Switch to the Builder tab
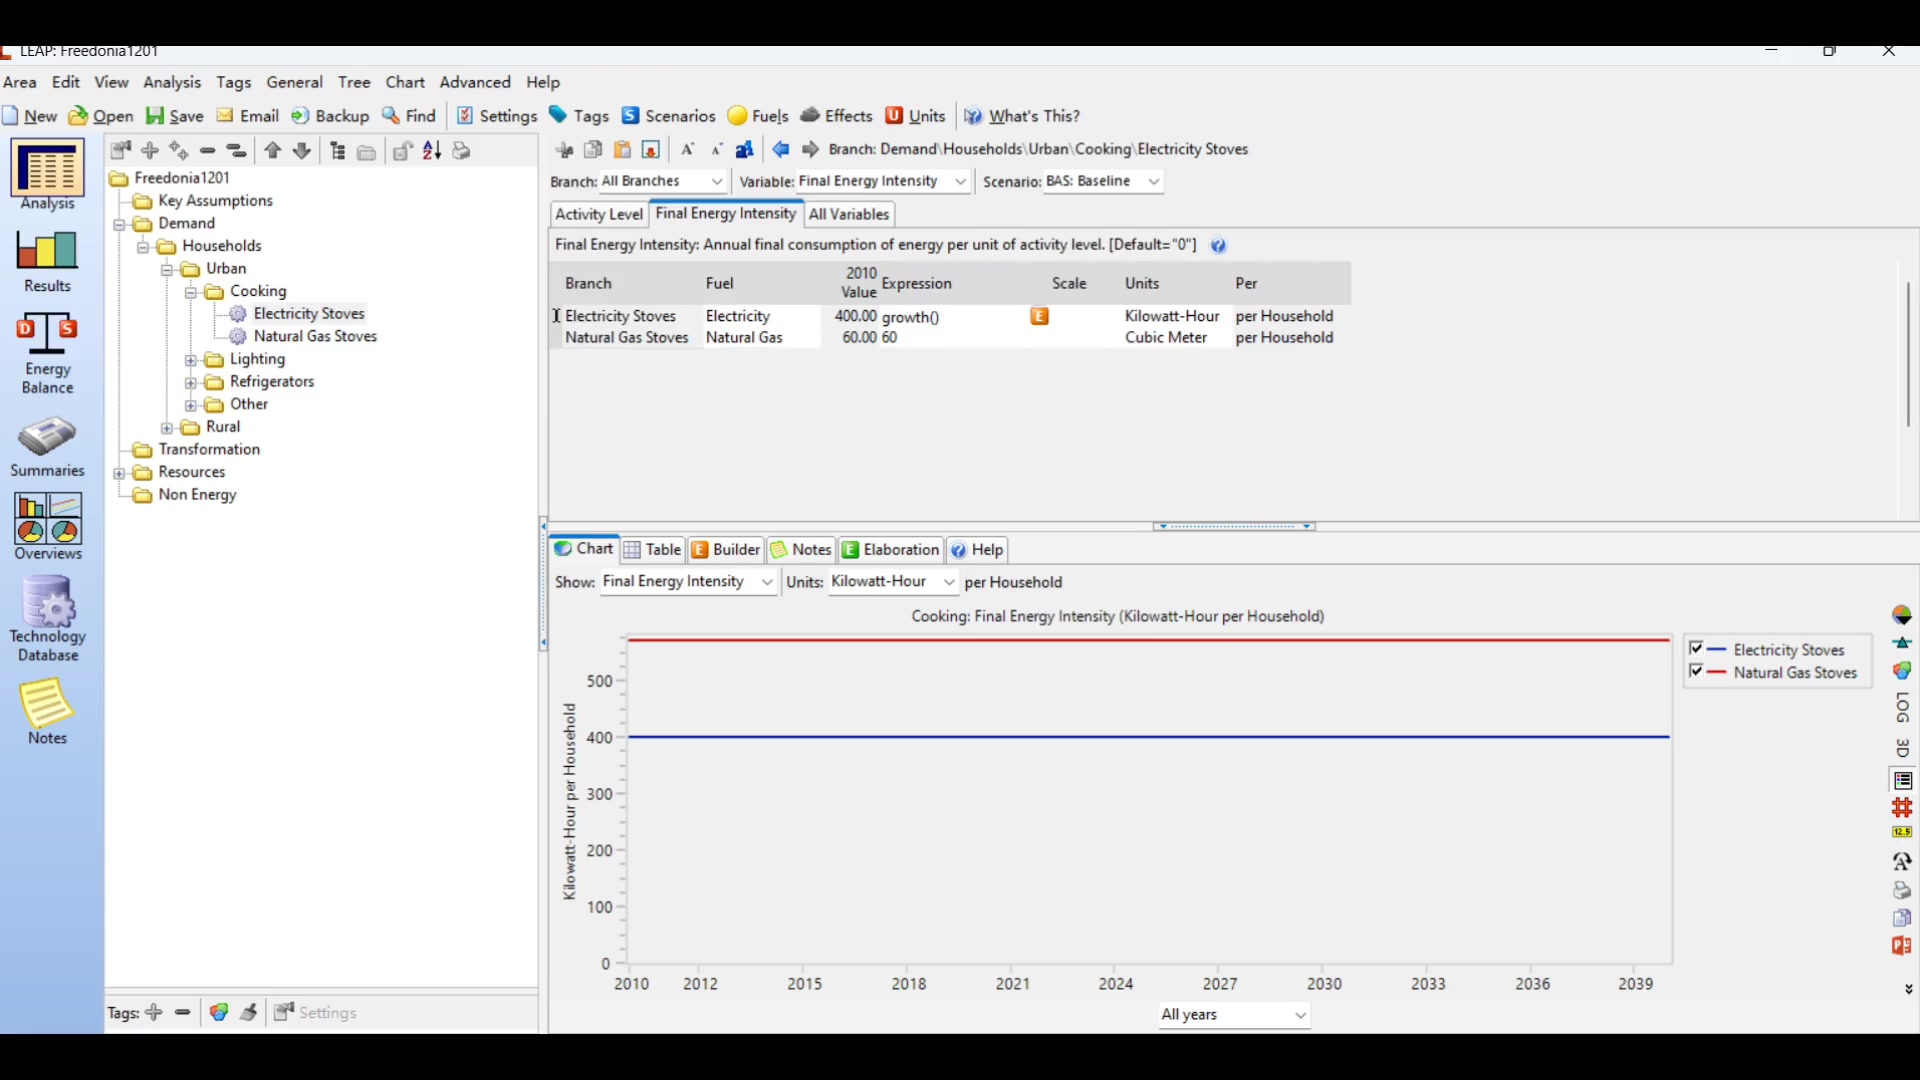This screenshot has width=1920, height=1080. [726, 550]
